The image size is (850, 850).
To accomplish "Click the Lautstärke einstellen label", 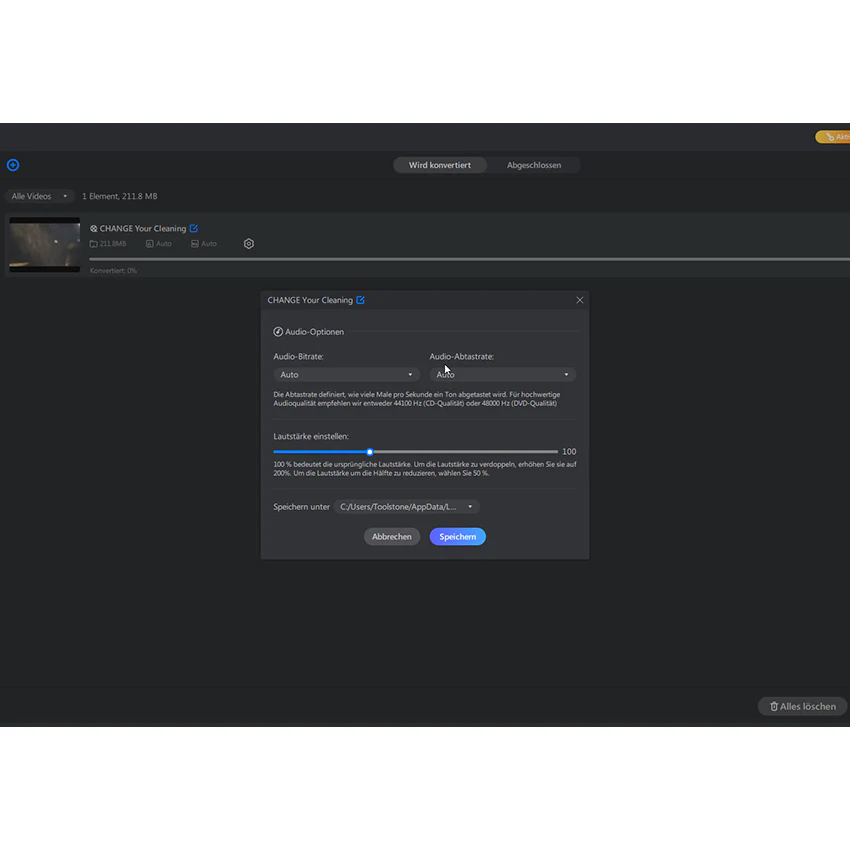I will tap(311, 436).
